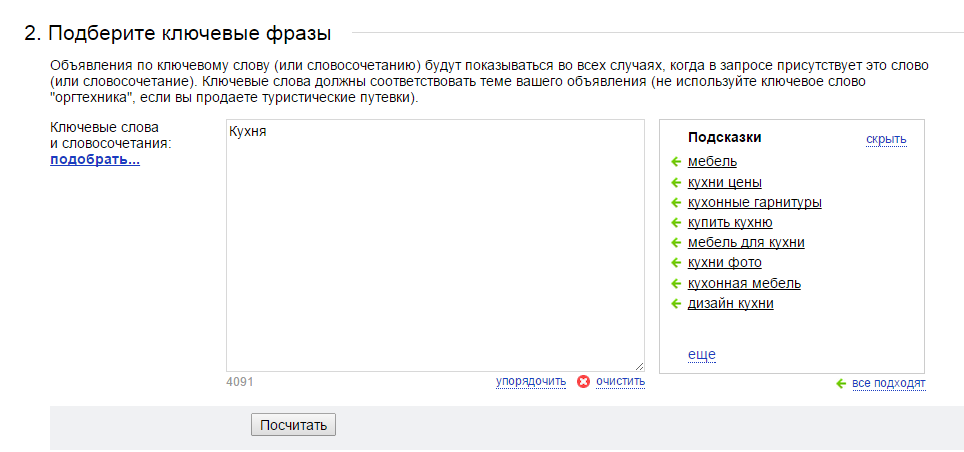Viewport: 964px width, 452px height.
Task: Click green arrow next to "купить кухню"
Action: coord(676,223)
